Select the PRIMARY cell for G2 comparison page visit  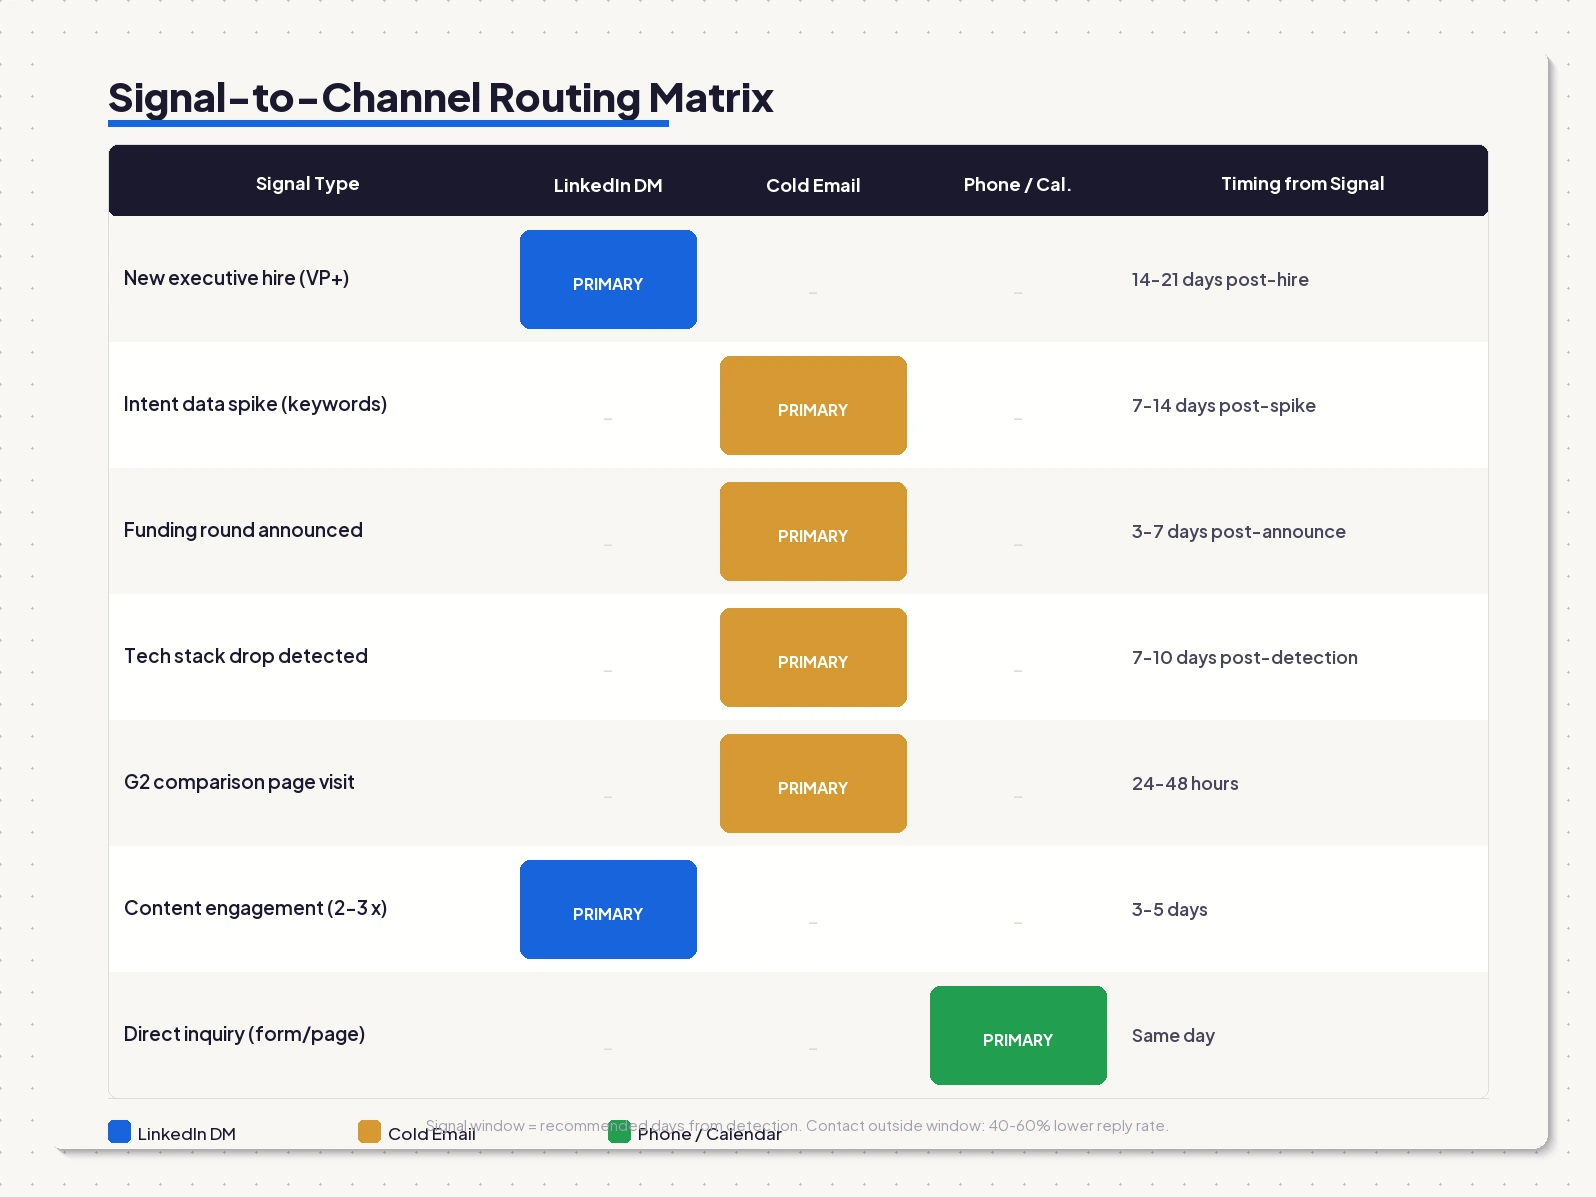(x=813, y=783)
